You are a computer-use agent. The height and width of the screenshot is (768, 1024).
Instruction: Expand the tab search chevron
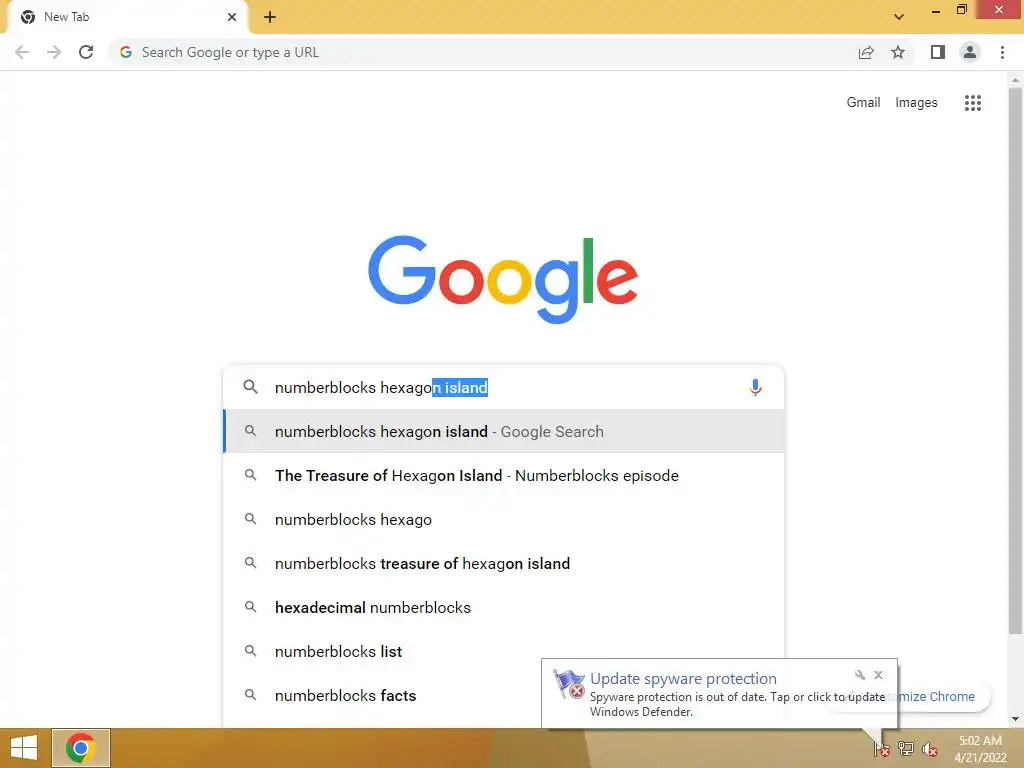point(899,17)
